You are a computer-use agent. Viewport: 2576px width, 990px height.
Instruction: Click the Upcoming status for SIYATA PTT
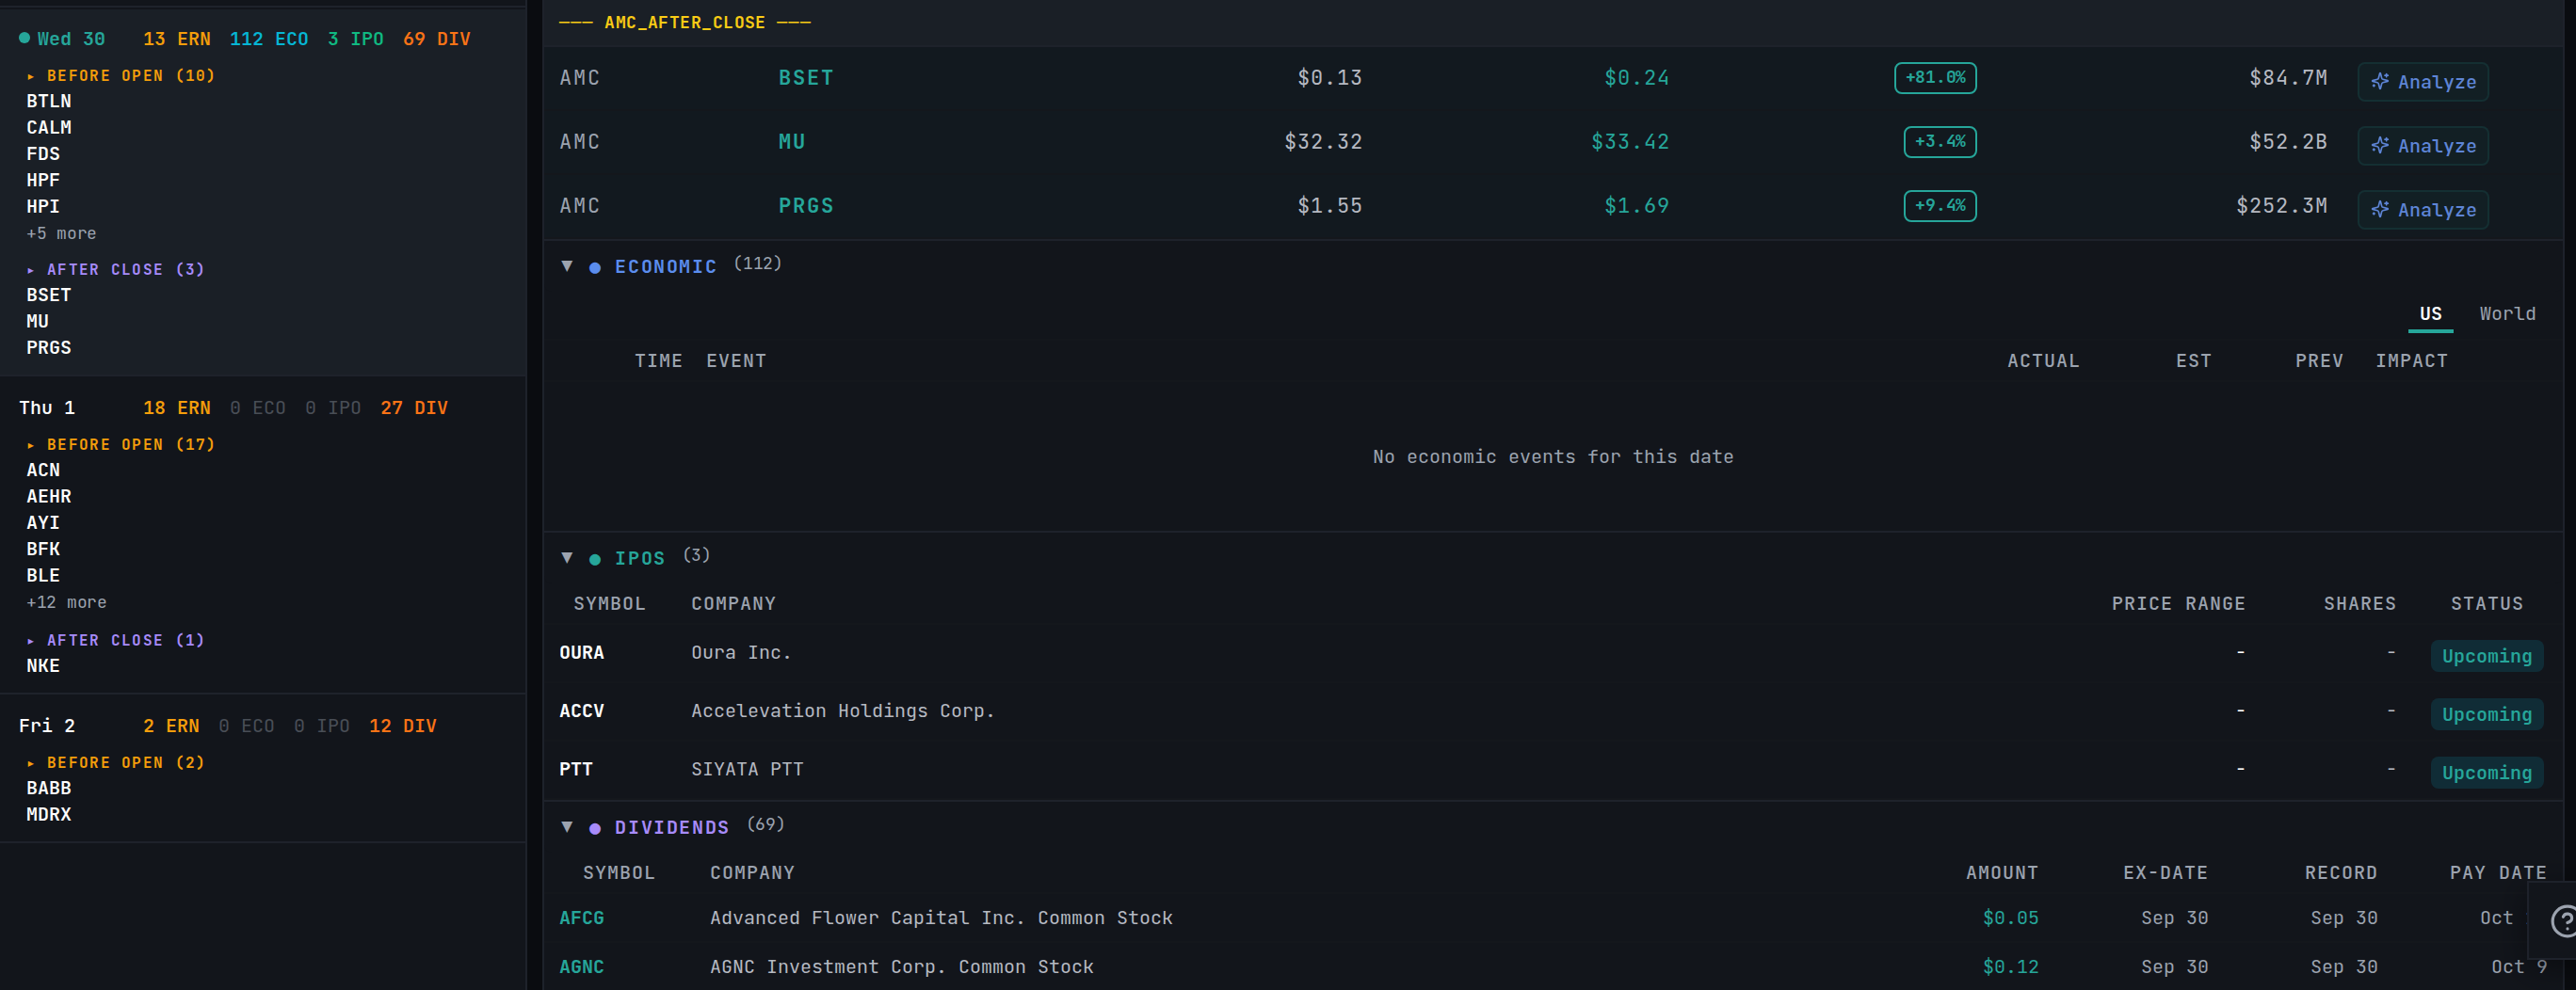coord(2487,773)
